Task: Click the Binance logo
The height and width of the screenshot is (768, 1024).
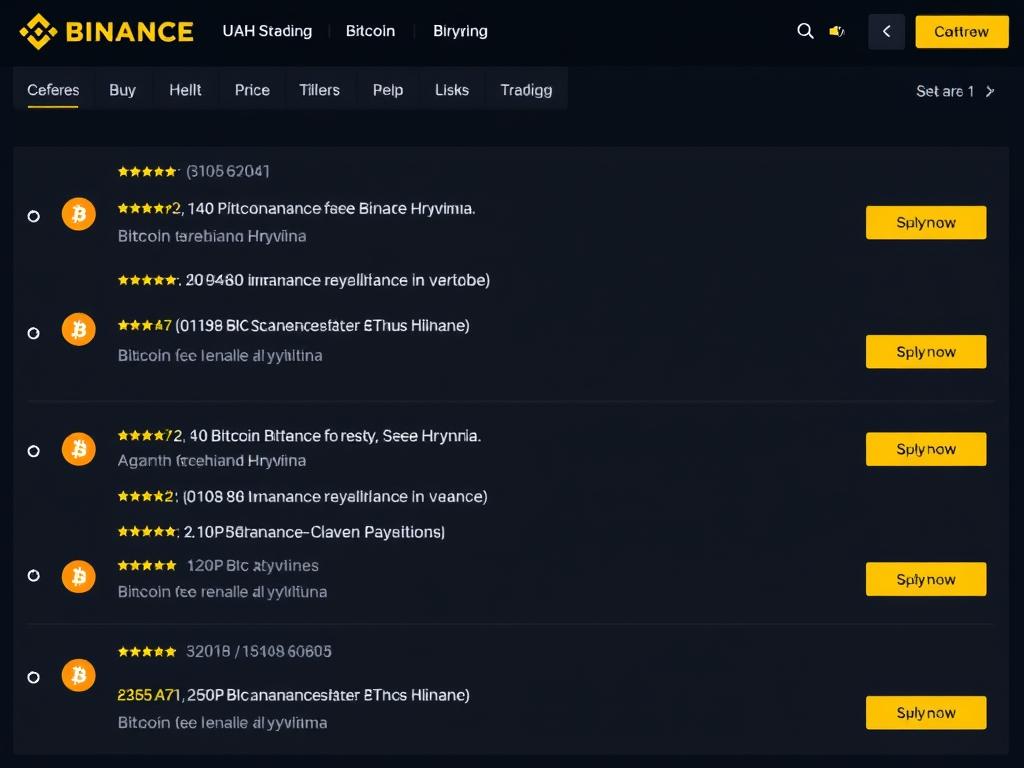Action: coord(106,31)
